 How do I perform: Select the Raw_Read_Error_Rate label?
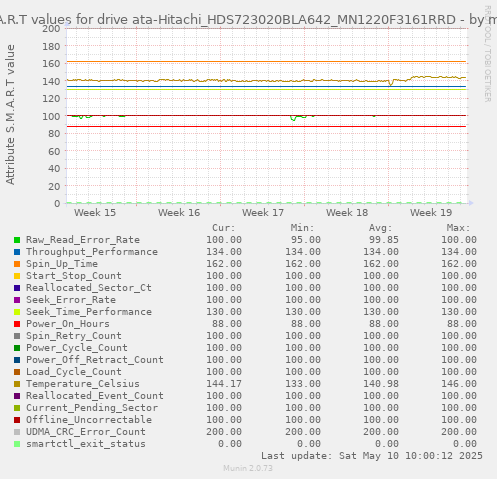tap(83, 240)
